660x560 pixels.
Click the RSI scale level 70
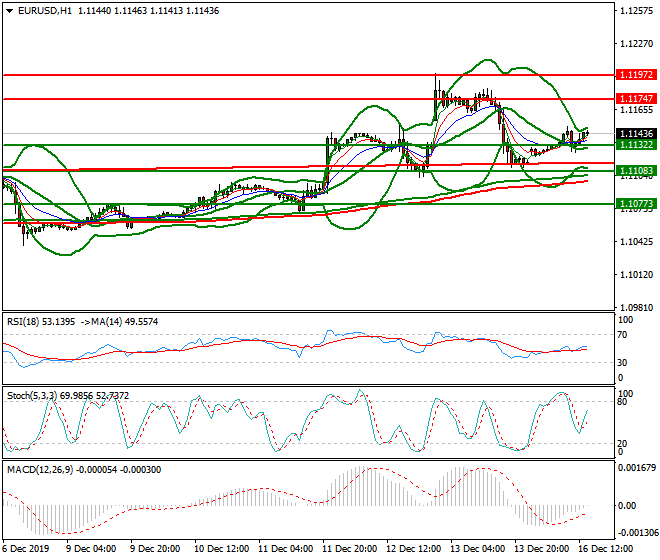[622, 335]
